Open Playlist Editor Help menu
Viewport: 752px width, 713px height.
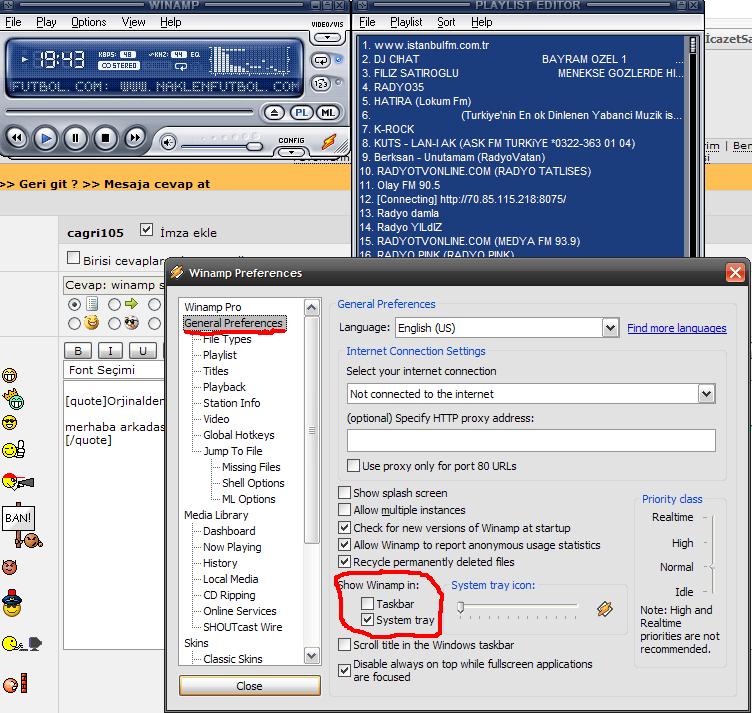pyautogui.click(x=481, y=22)
